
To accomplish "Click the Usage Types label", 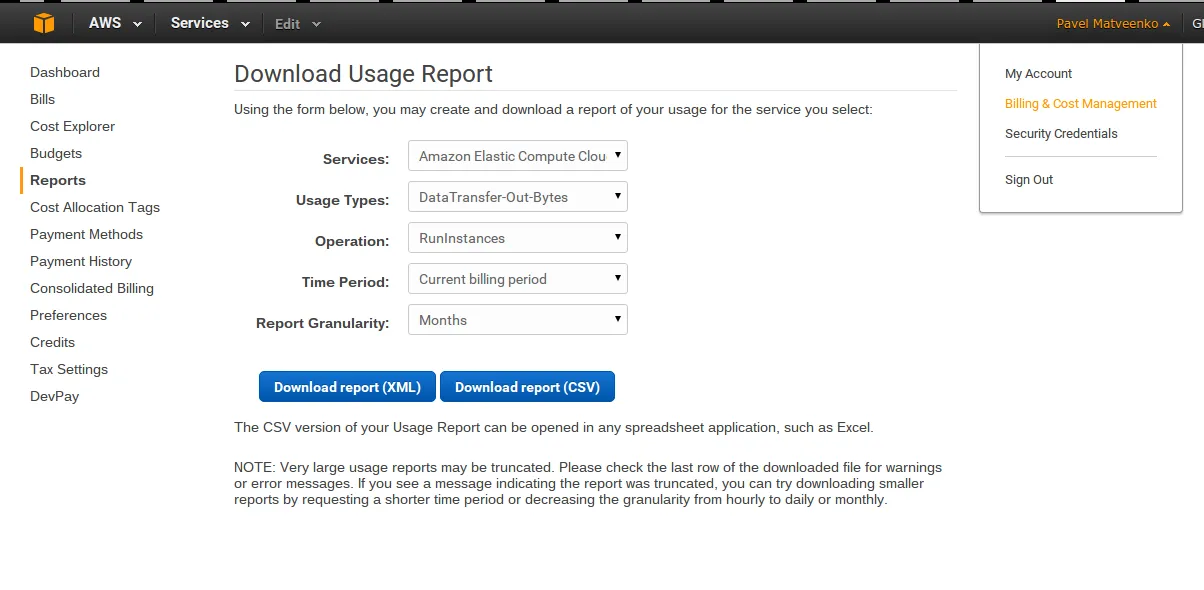I will click(342, 200).
